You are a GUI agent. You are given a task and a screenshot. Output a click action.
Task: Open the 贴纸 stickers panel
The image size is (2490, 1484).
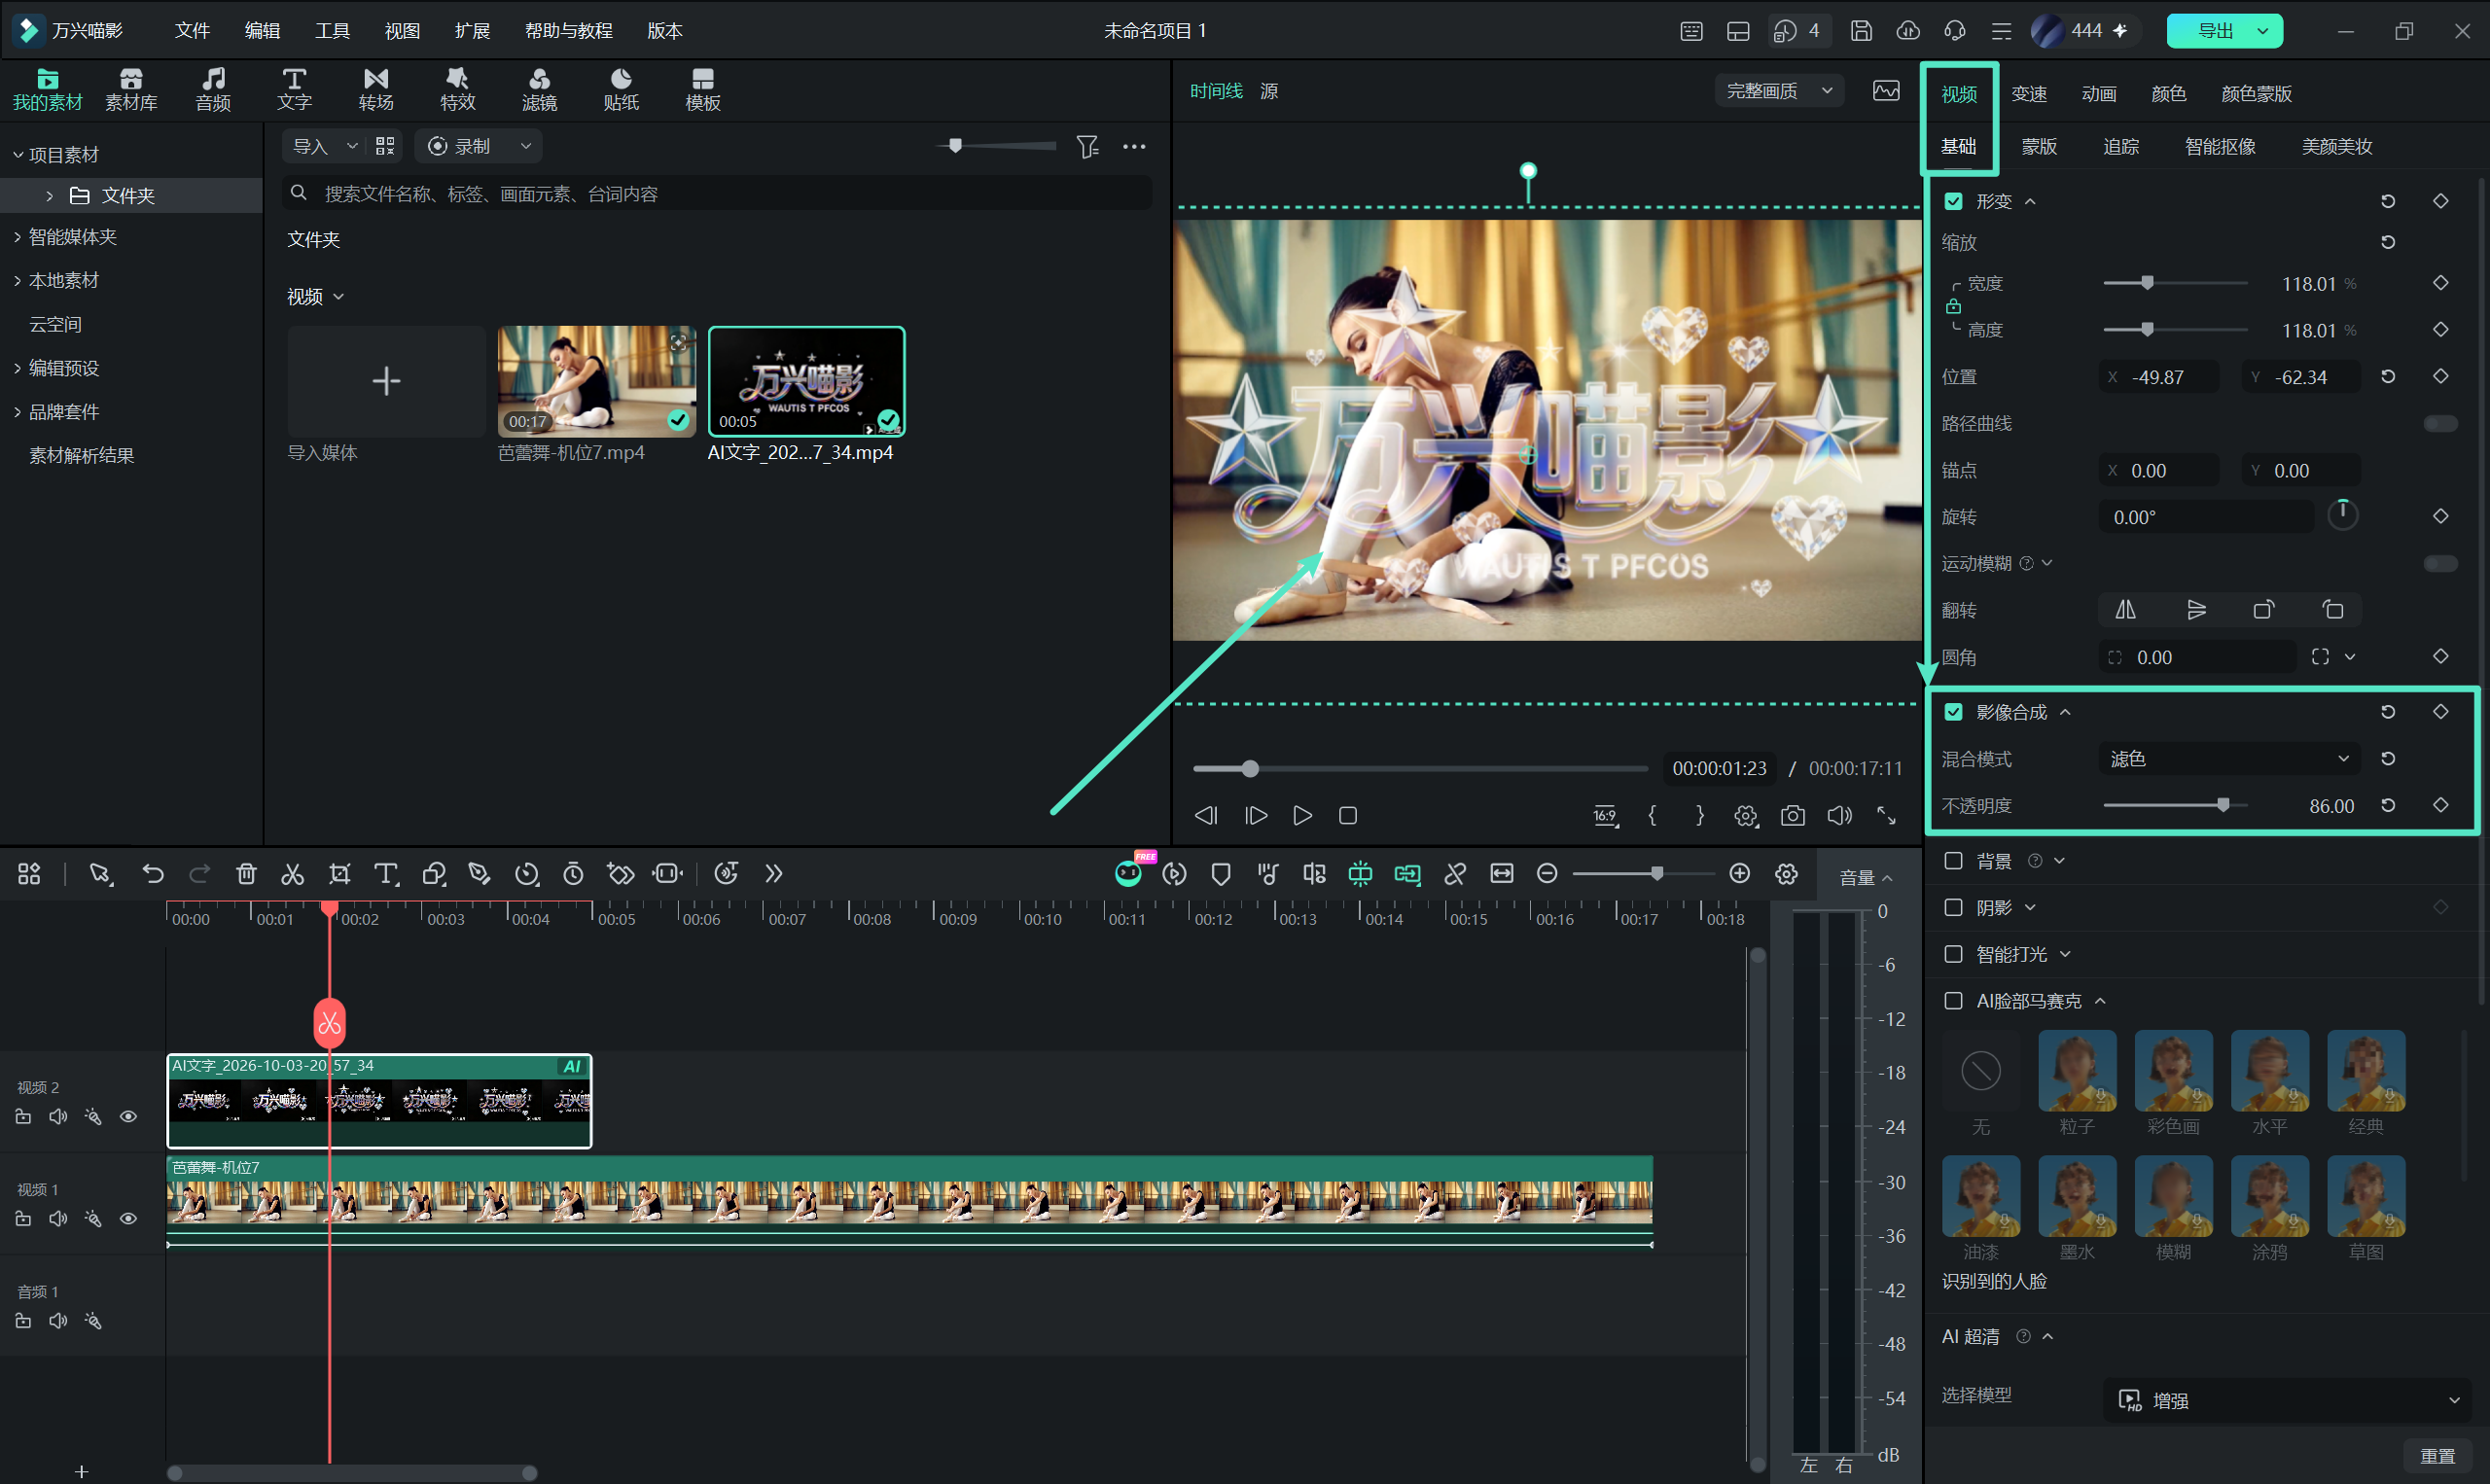621,89
